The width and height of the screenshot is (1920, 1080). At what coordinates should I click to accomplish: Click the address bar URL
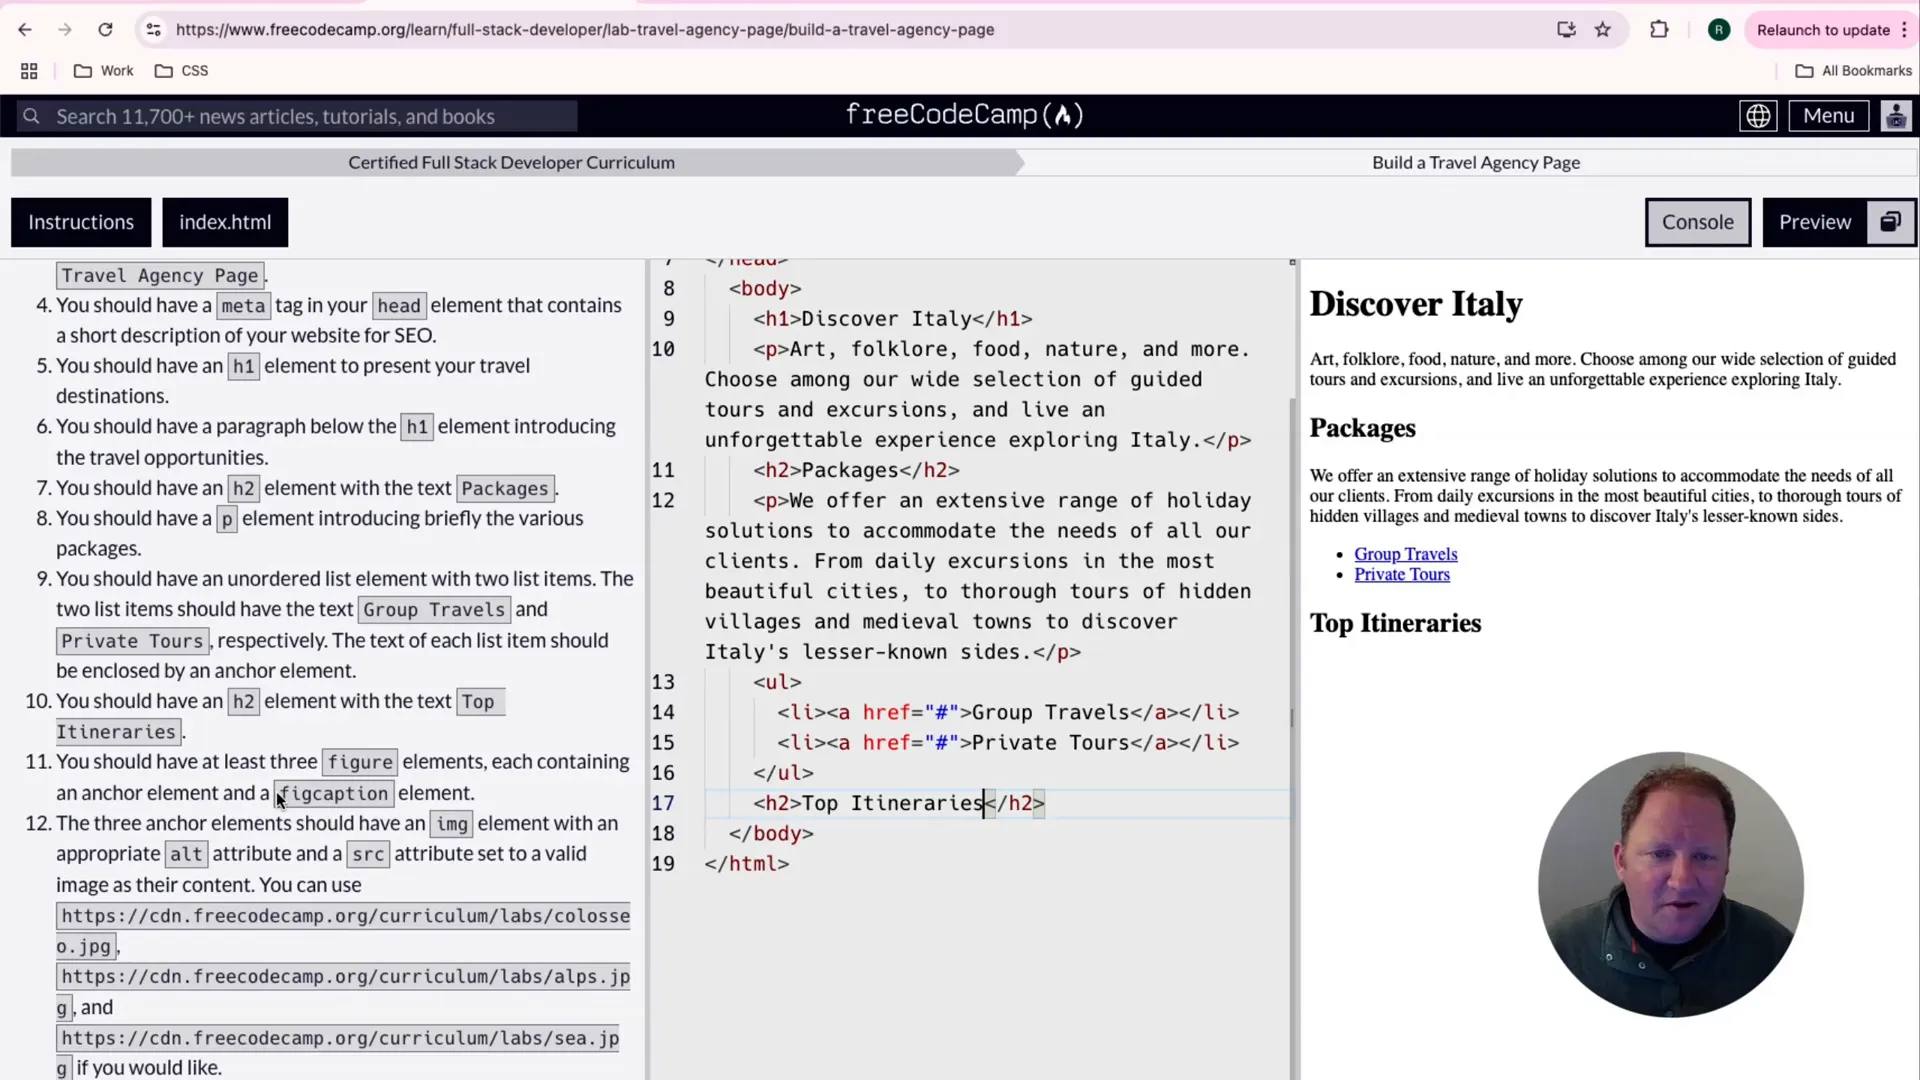(585, 30)
